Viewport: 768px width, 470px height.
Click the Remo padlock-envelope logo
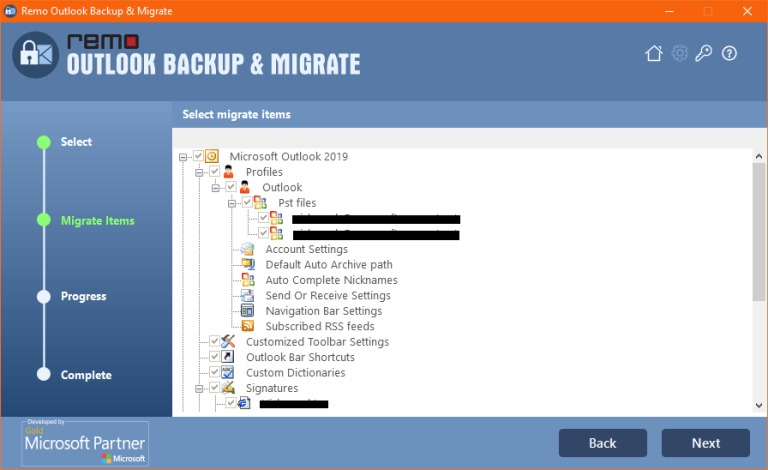[x=35, y=54]
